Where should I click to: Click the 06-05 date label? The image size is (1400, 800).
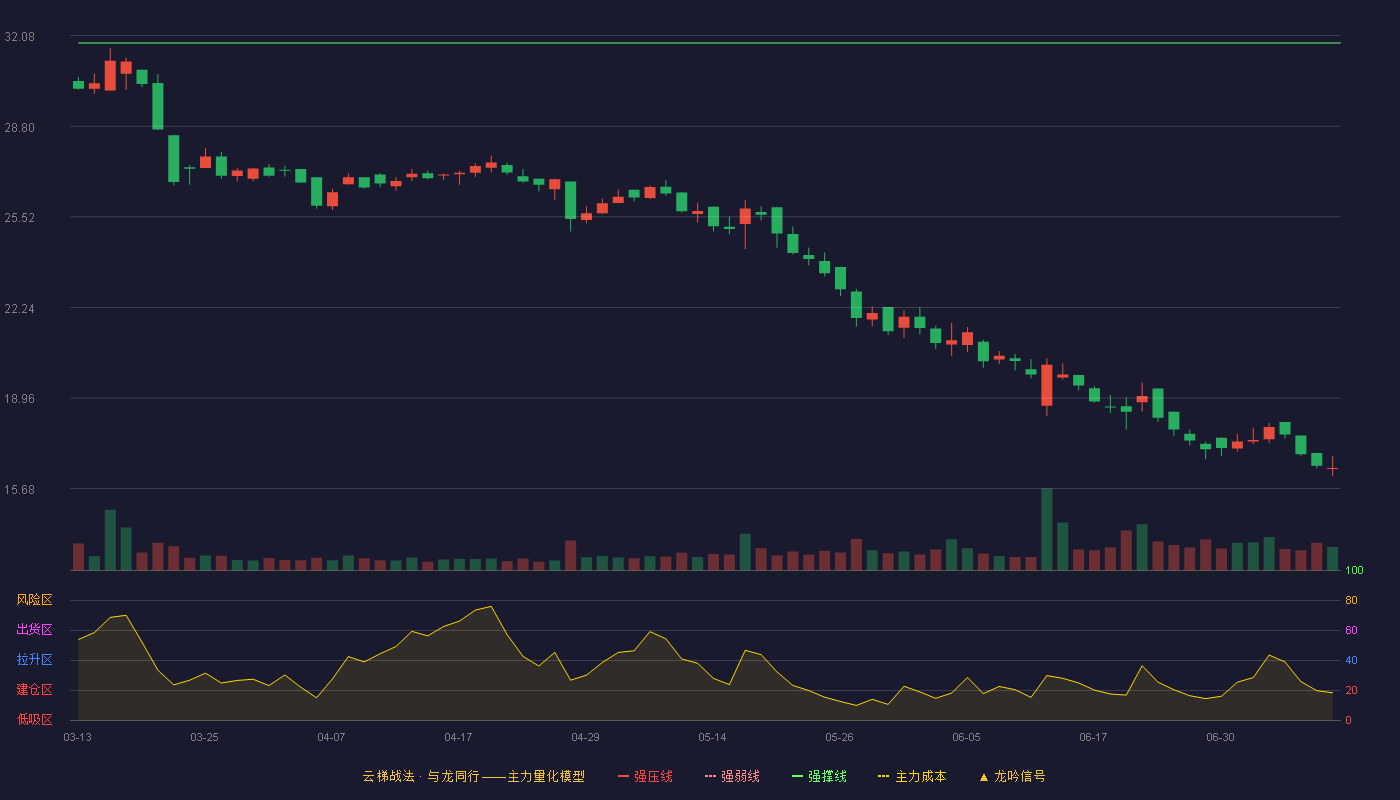click(966, 737)
